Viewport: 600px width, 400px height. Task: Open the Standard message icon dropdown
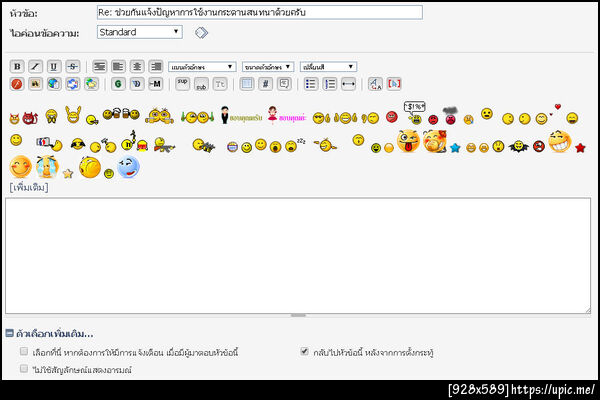pyautogui.click(x=139, y=32)
